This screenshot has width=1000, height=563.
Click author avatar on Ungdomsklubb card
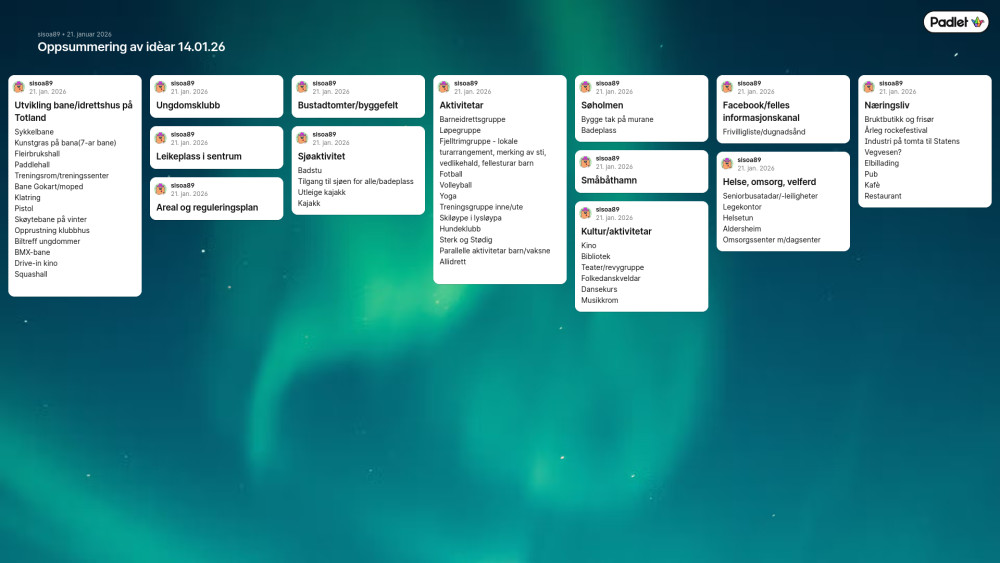(160, 87)
